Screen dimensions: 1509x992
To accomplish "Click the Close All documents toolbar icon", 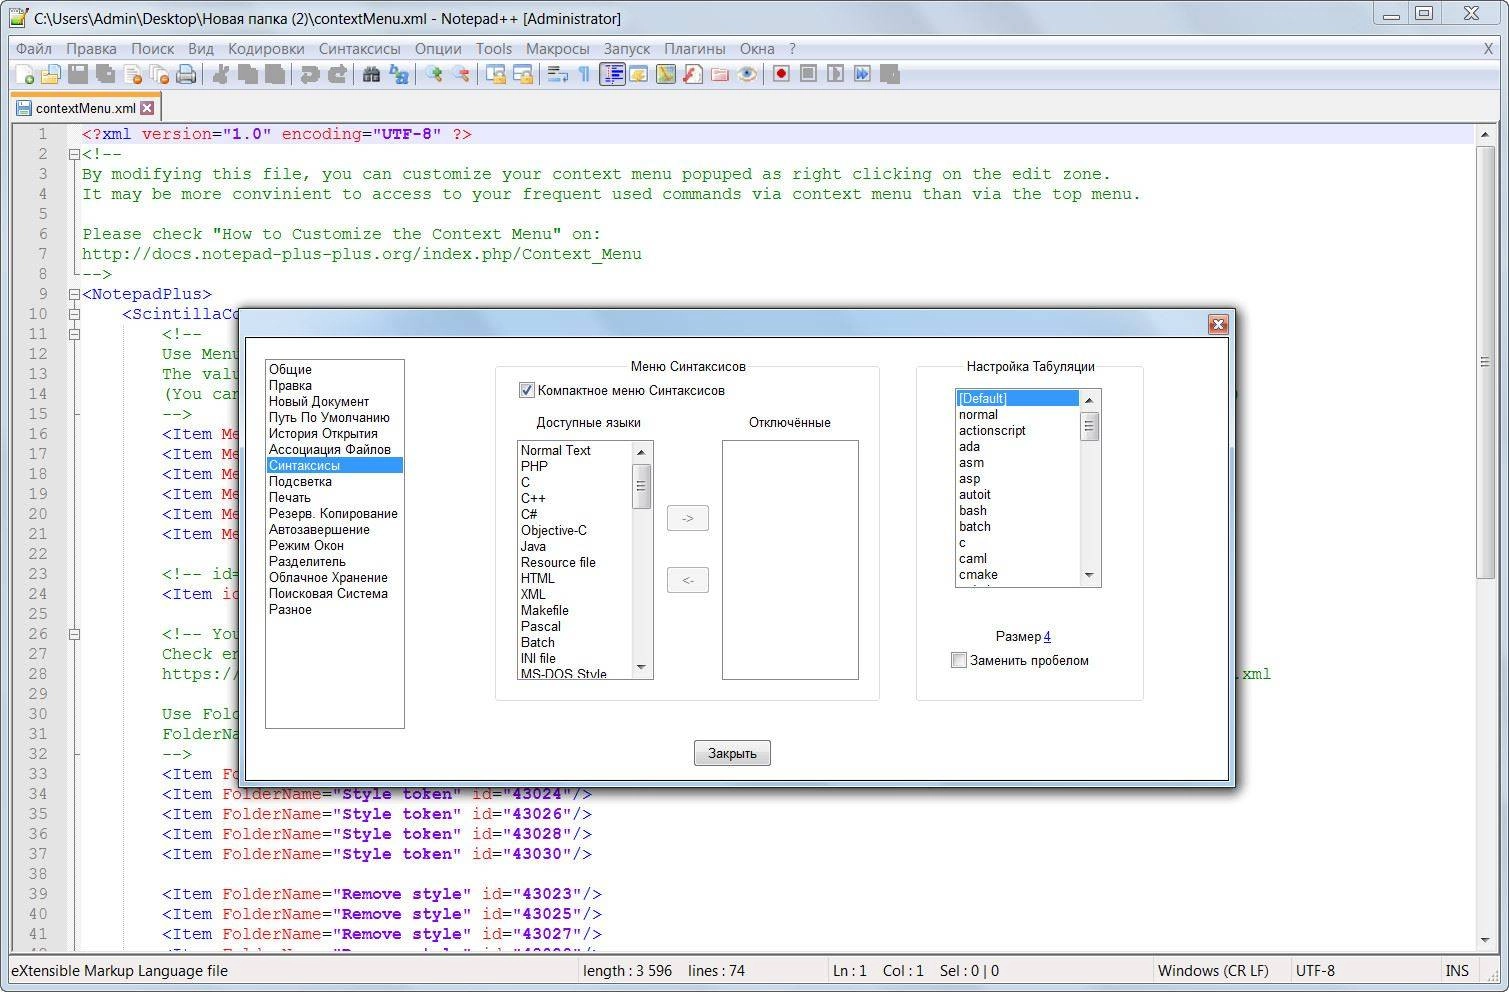I will point(159,74).
